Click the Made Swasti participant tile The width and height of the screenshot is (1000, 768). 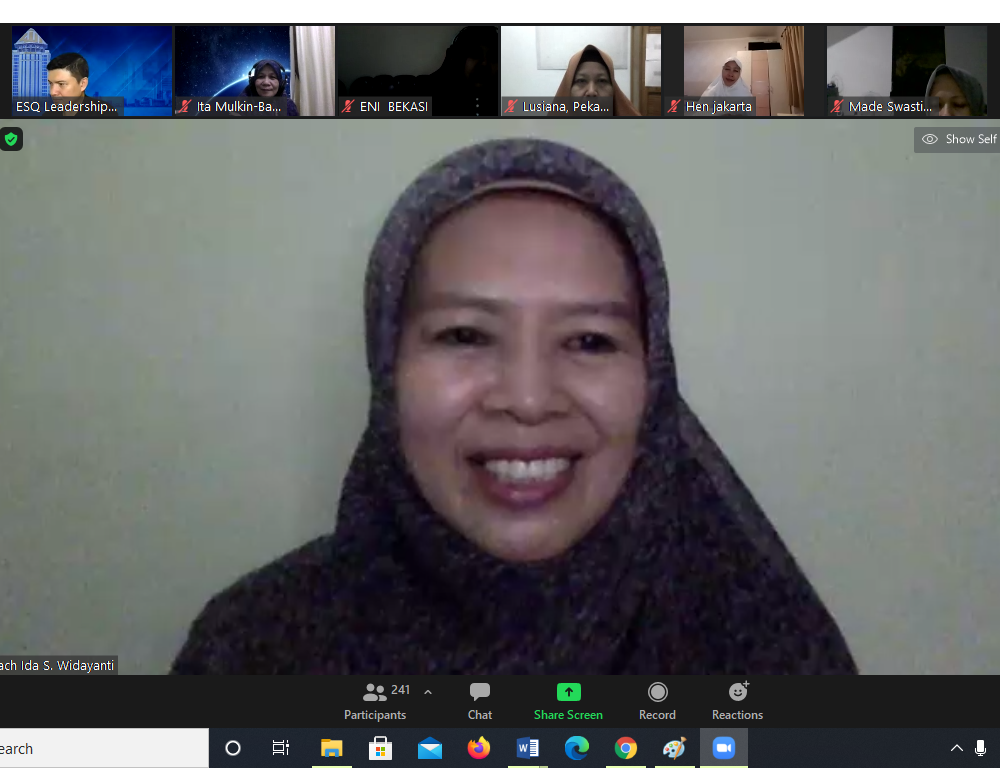pyautogui.click(x=905, y=70)
